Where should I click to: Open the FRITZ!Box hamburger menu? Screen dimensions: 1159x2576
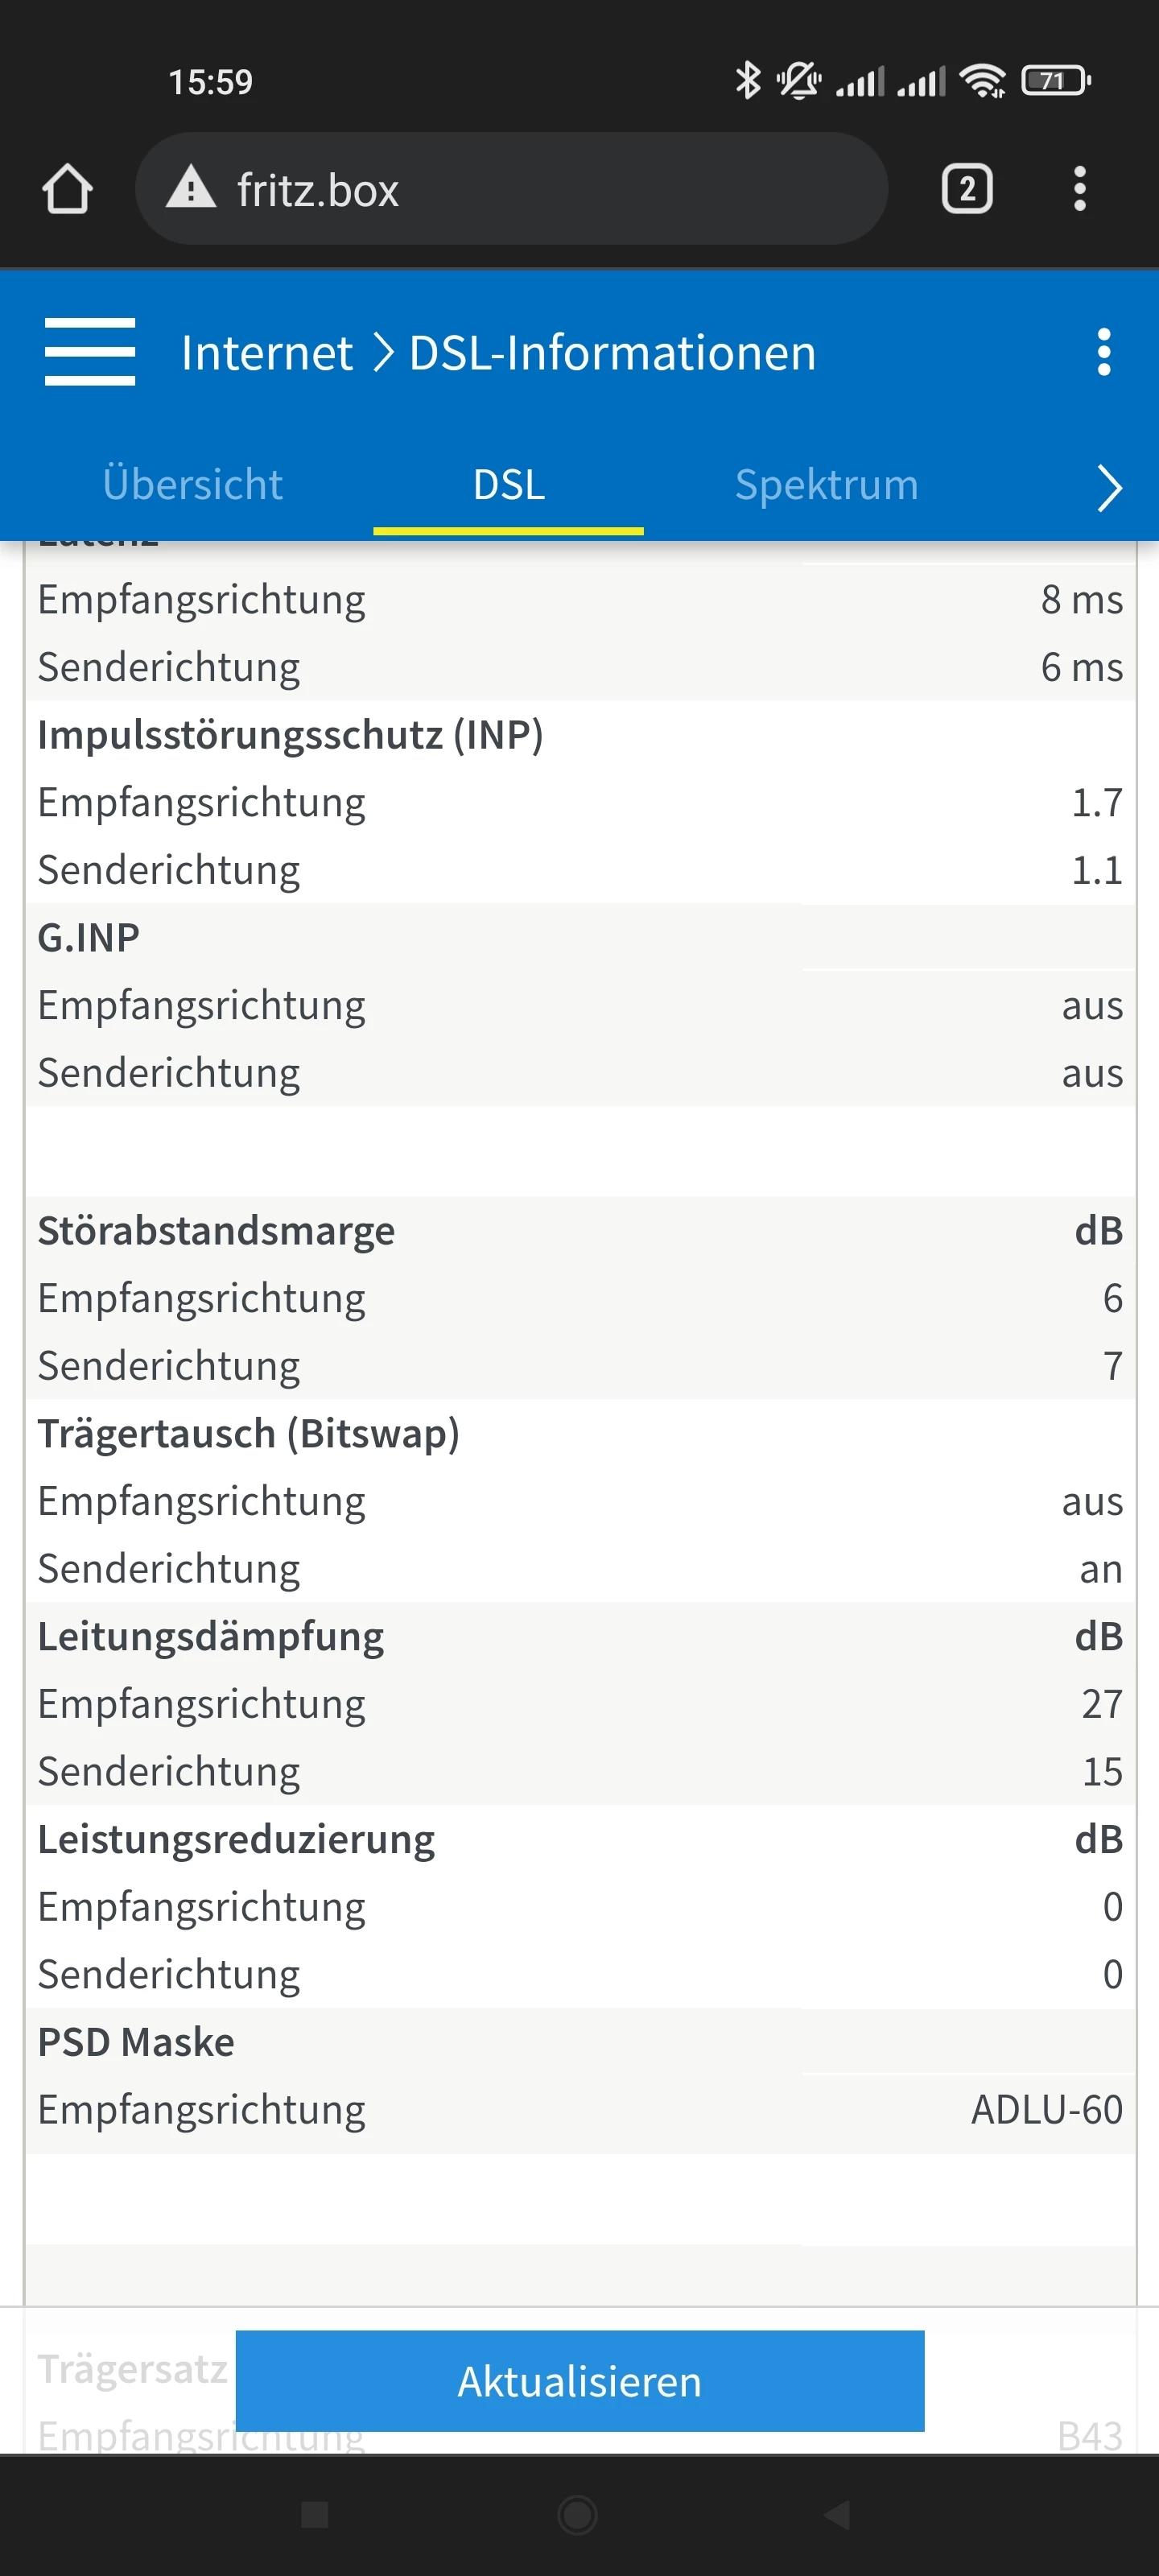[x=90, y=352]
